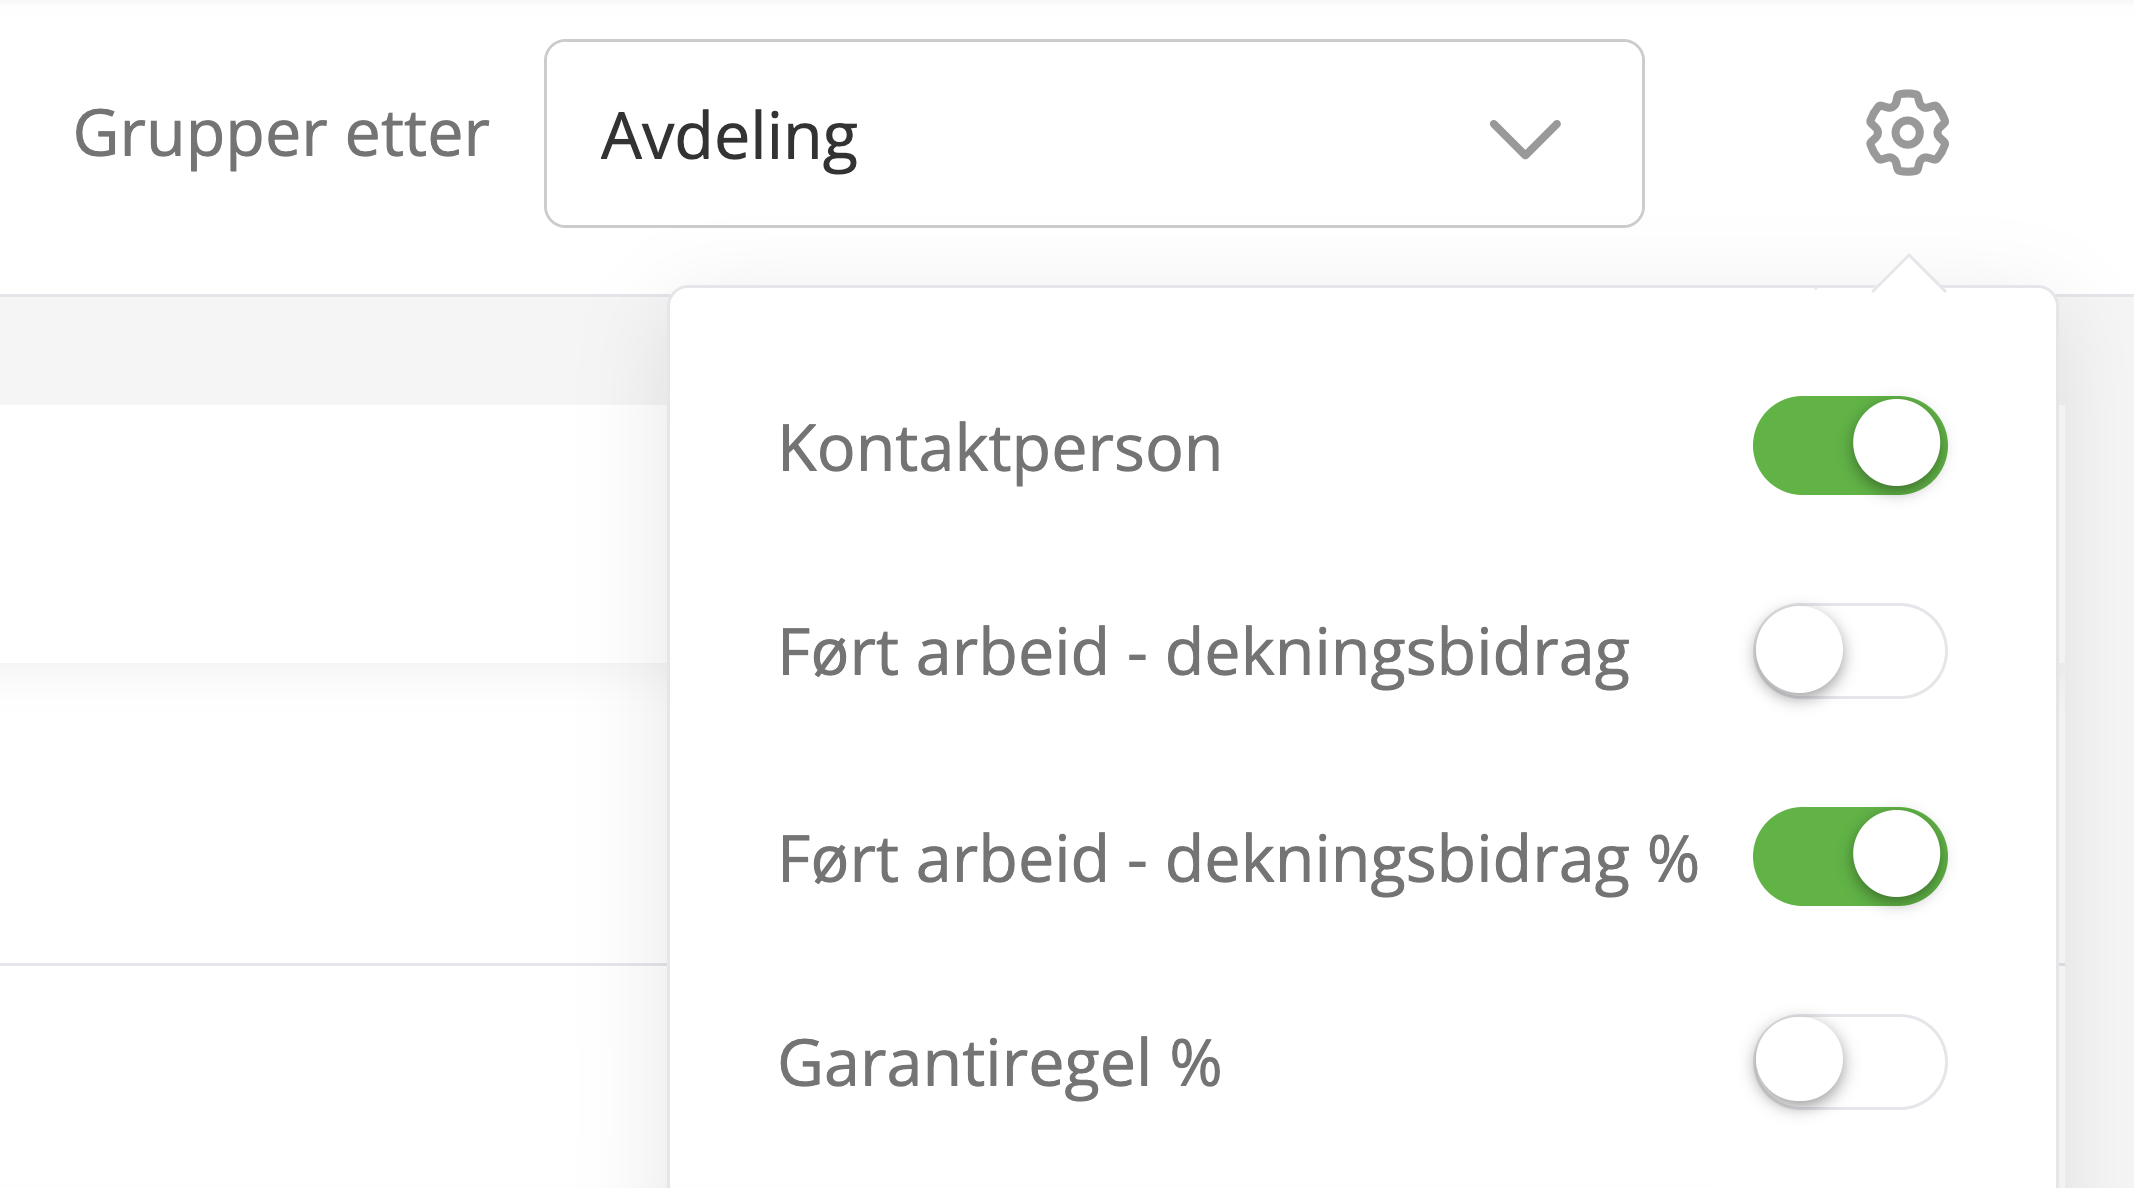2134x1188 pixels.
Task: Click the Garantiregel % label
Action: (x=1000, y=1063)
